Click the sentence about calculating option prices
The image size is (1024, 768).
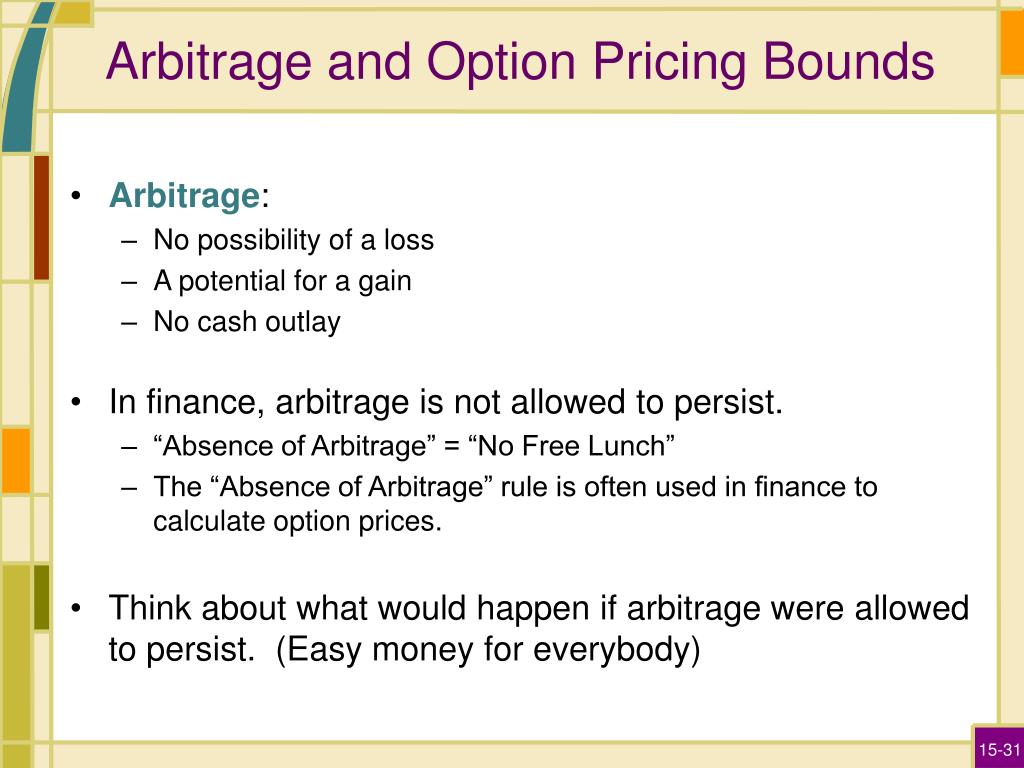point(515,504)
